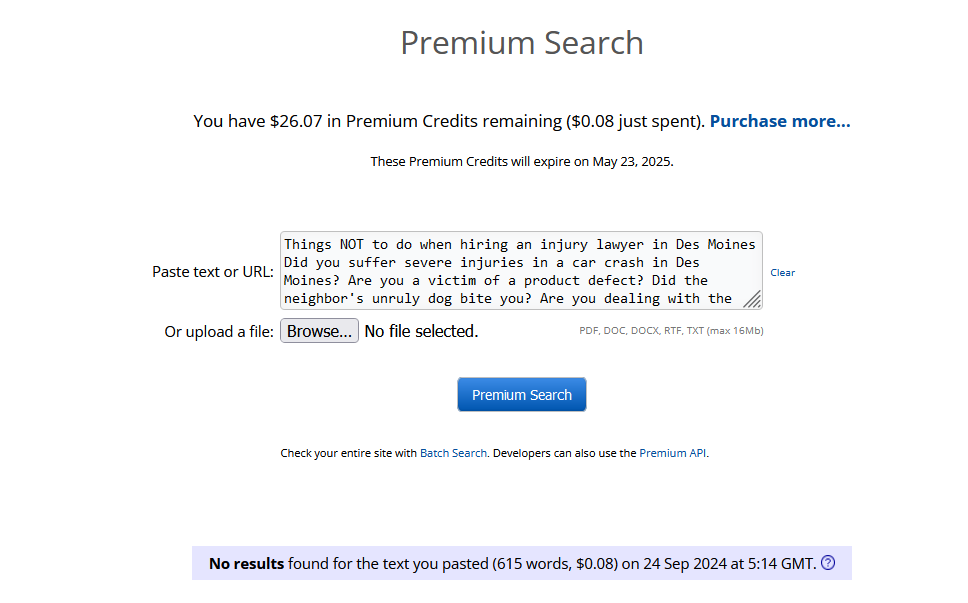Screen dimensions: 968x603
Task: Click the 'Paste text or URL:' label
Action: [213, 272]
